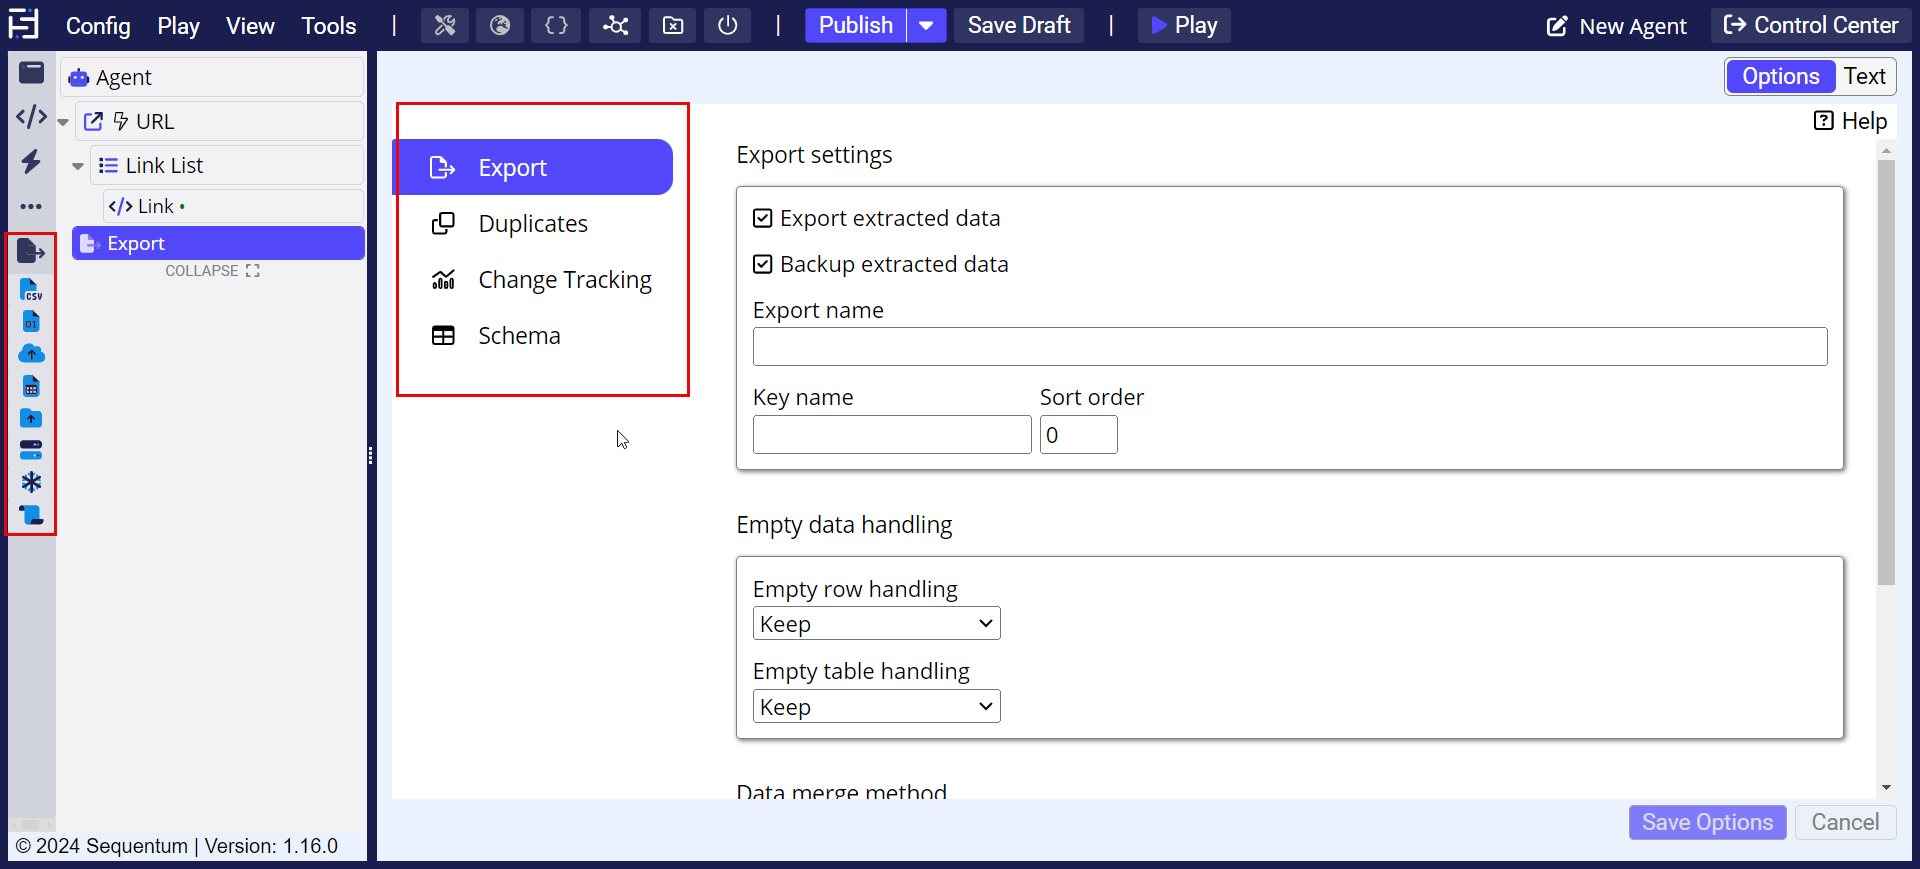Choose the binary 01 file export icon

(31, 322)
